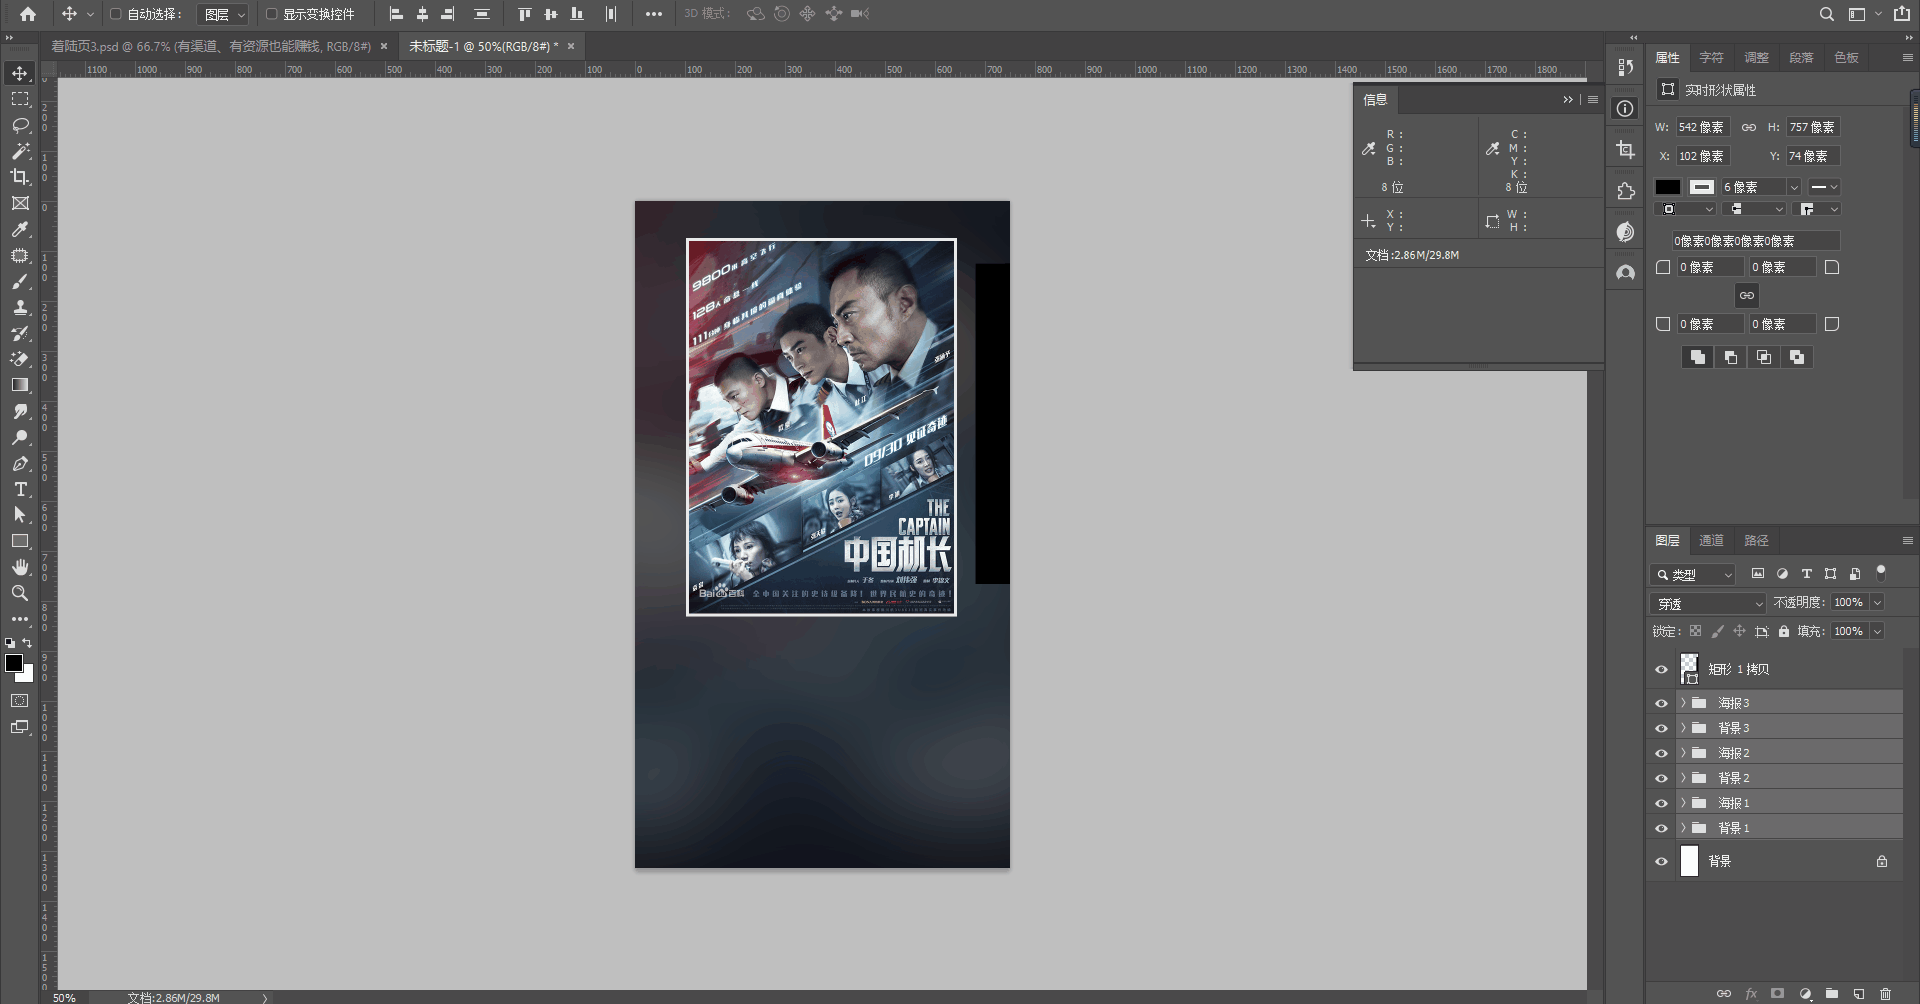Click delete layer trash icon

pyautogui.click(x=1885, y=993)
